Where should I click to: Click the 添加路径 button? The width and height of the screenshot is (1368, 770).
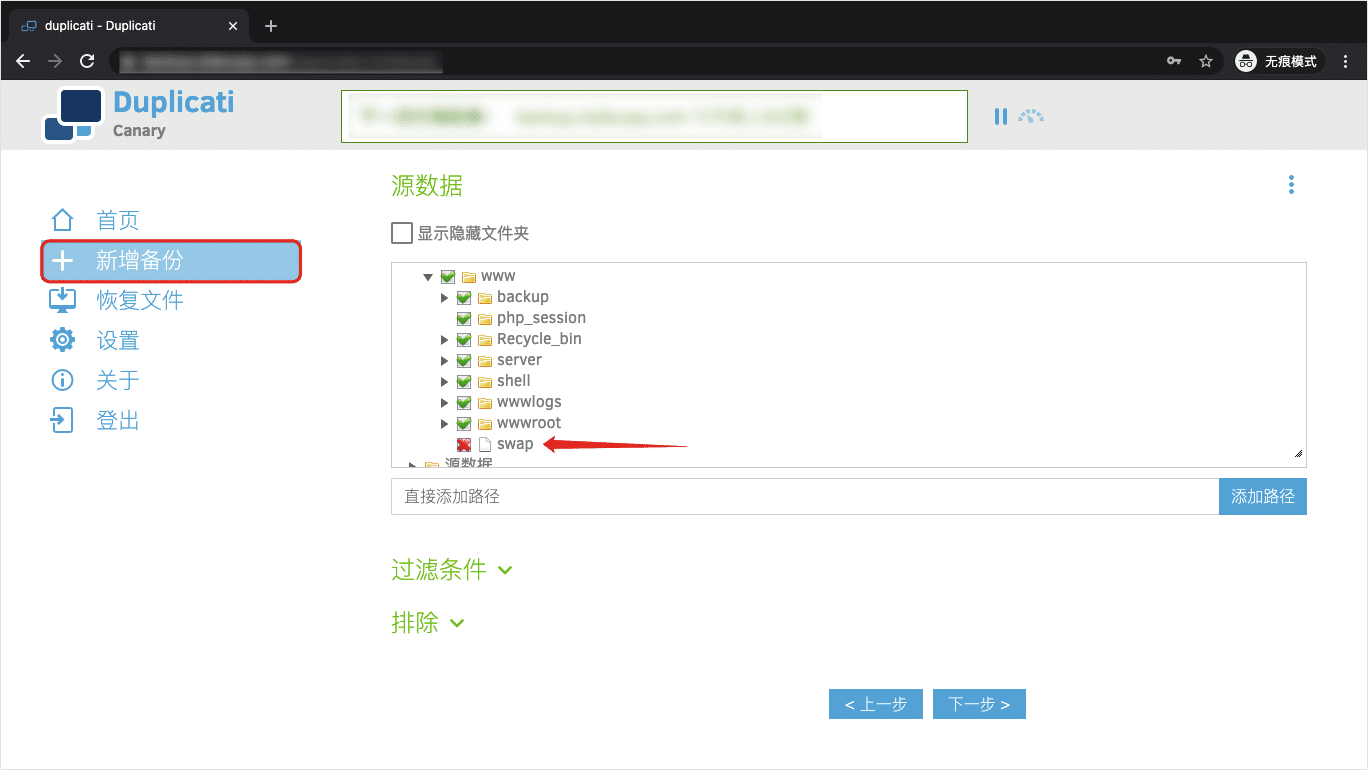pyautogui.click(x=1263, y=496)
